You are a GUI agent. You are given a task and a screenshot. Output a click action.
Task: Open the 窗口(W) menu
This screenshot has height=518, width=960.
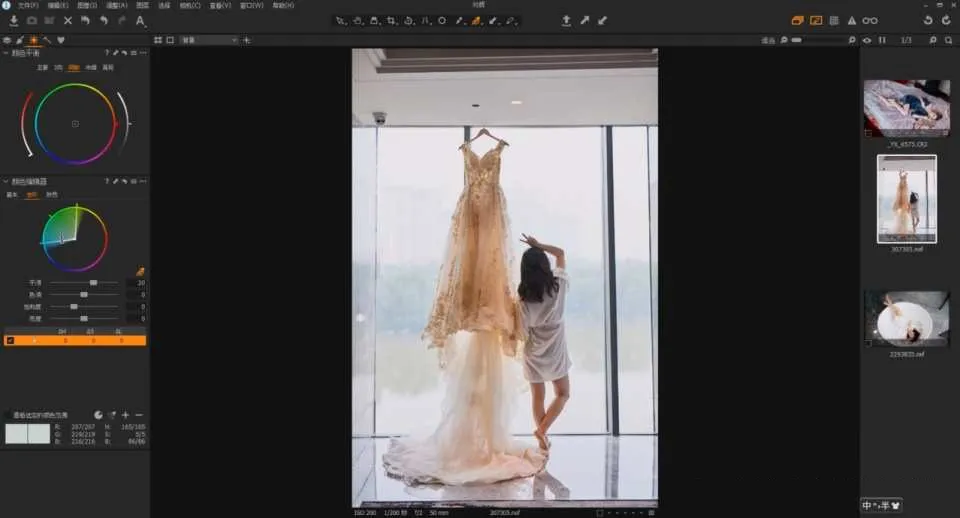coord(252,6)
